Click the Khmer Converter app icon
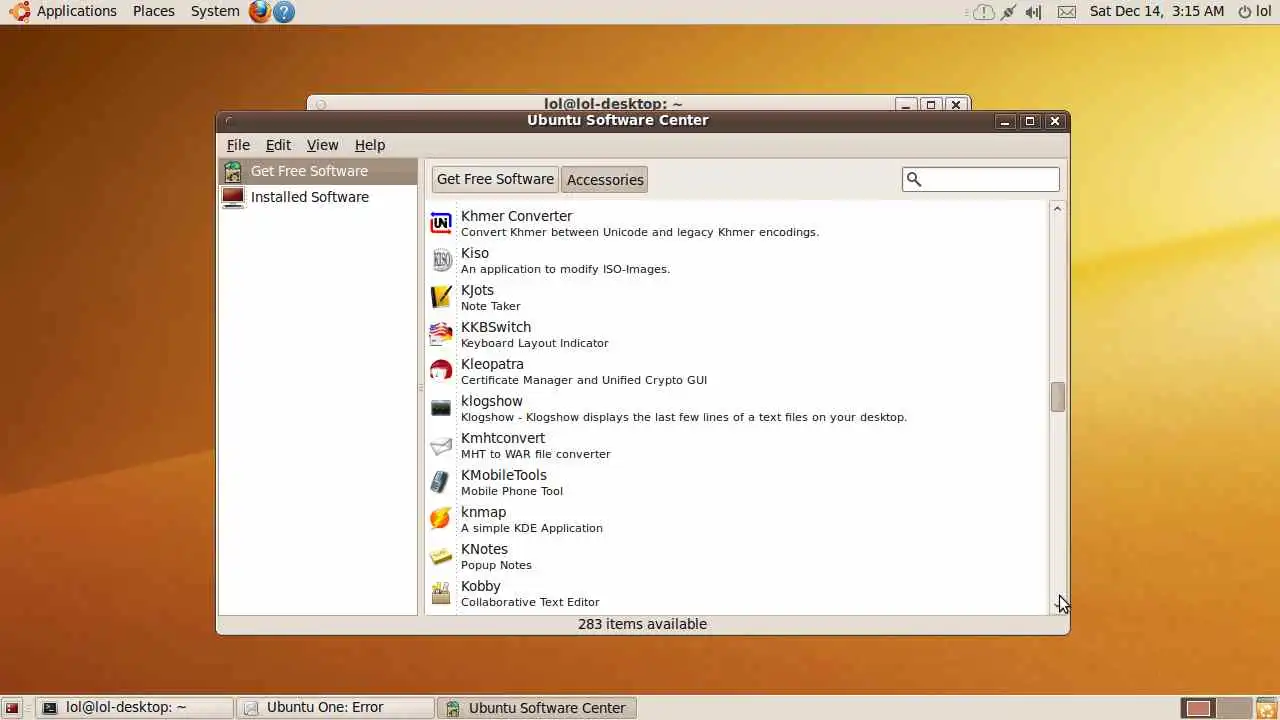 tap(441, 223)
